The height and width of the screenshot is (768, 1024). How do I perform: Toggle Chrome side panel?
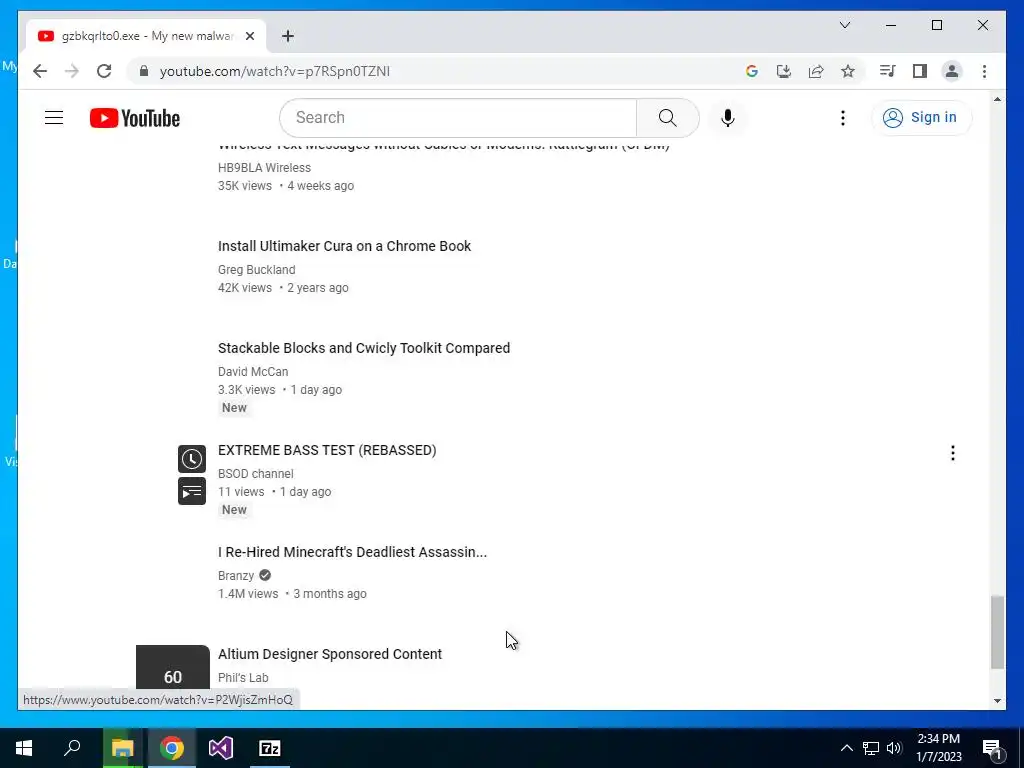tap(920, 71)
